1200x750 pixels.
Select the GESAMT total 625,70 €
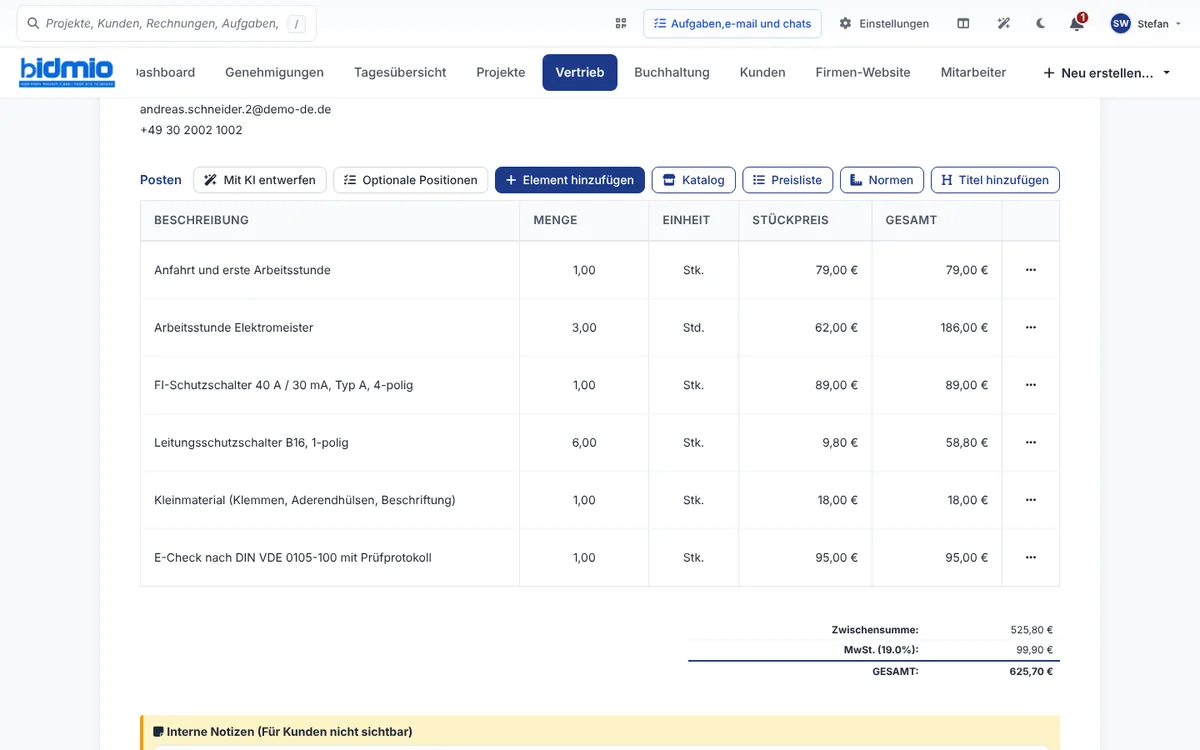point(1031,671)
